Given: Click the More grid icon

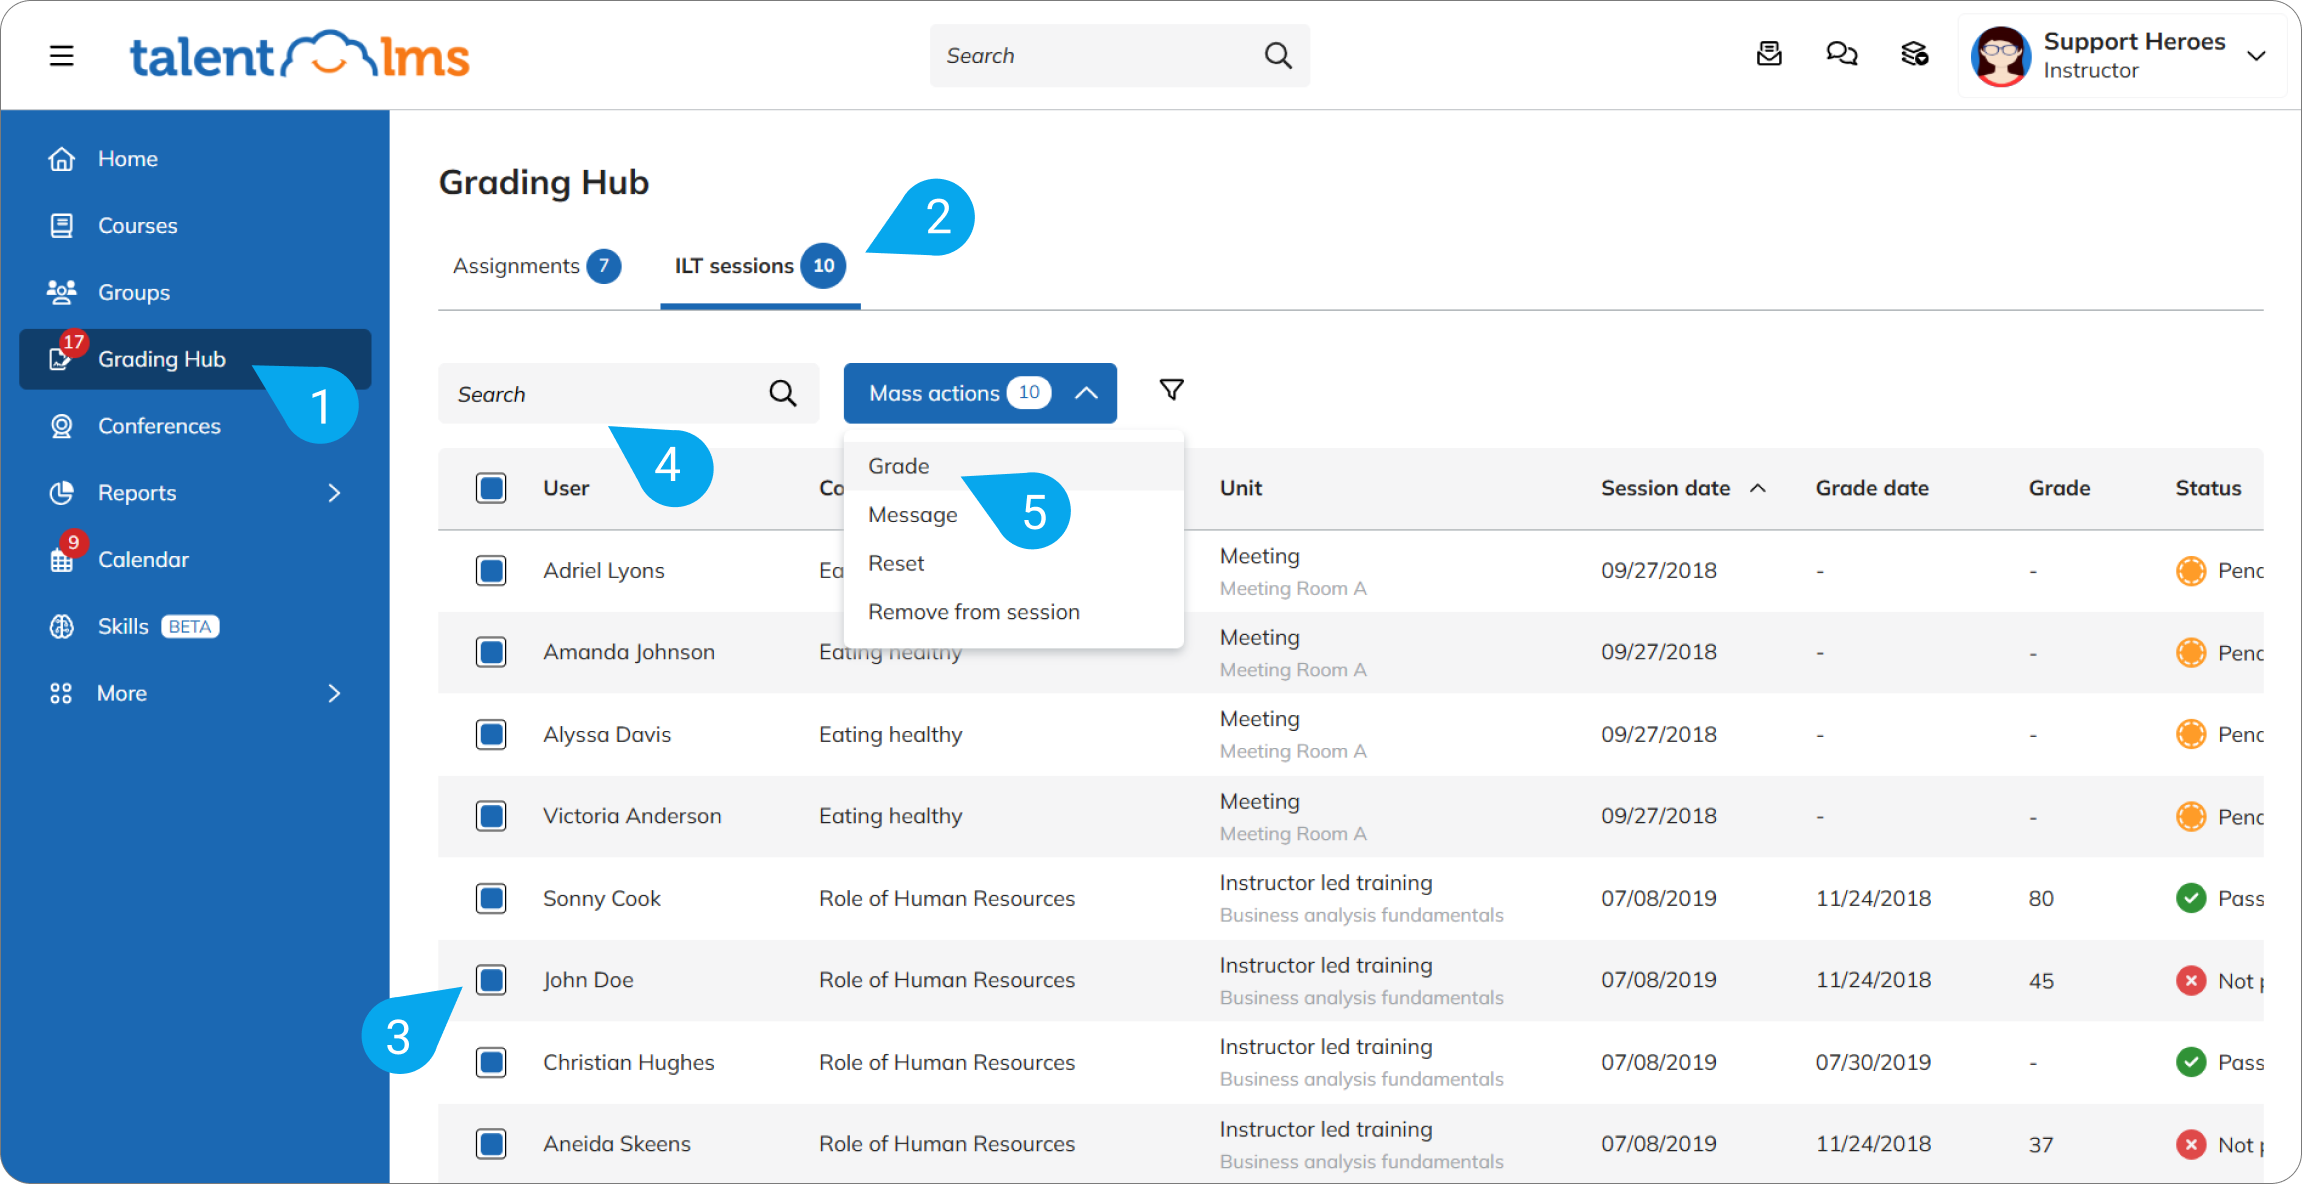Looking at the screenshot, I should [x=61, y=693].
